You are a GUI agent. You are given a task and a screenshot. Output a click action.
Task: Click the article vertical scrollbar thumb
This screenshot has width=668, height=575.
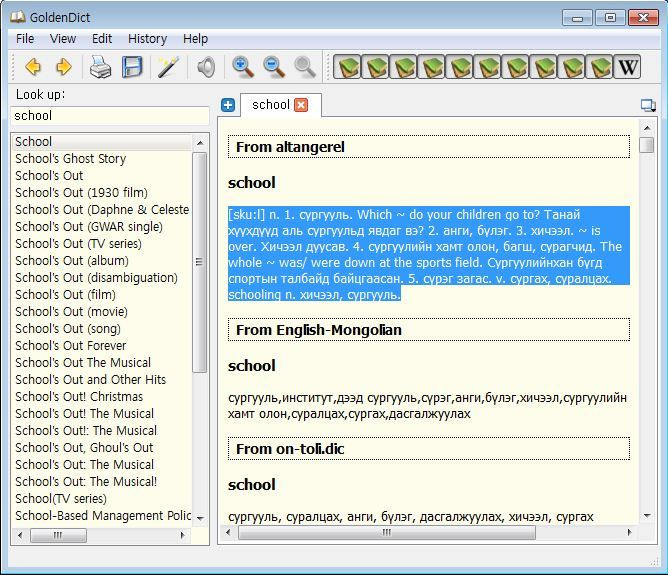[x=647, y=144]
